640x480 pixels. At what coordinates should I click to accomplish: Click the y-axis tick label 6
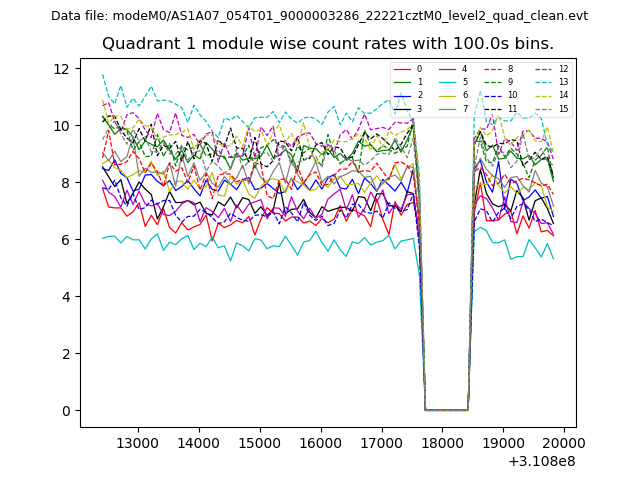pyautogui.click(x=64, y=239)
